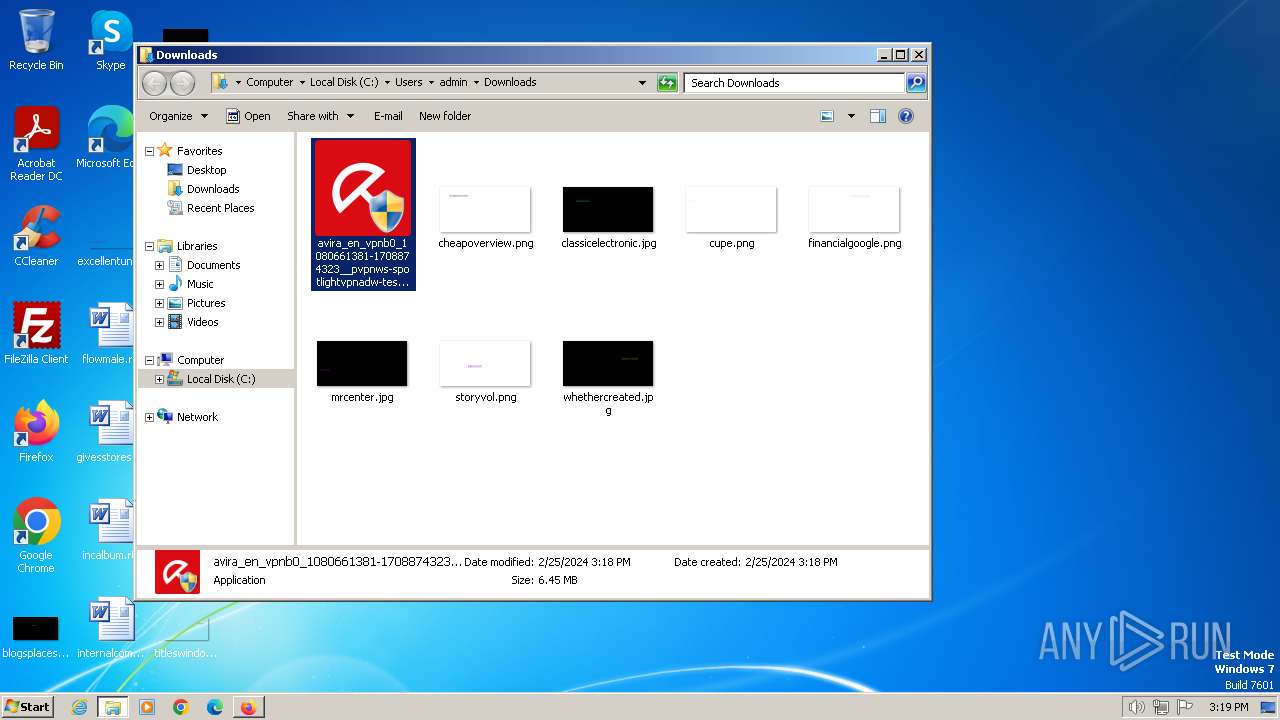Click Edge icon in taskbar
This screenshot has width=1280, height=720.
pyautogui.click(x=214, y=707)
